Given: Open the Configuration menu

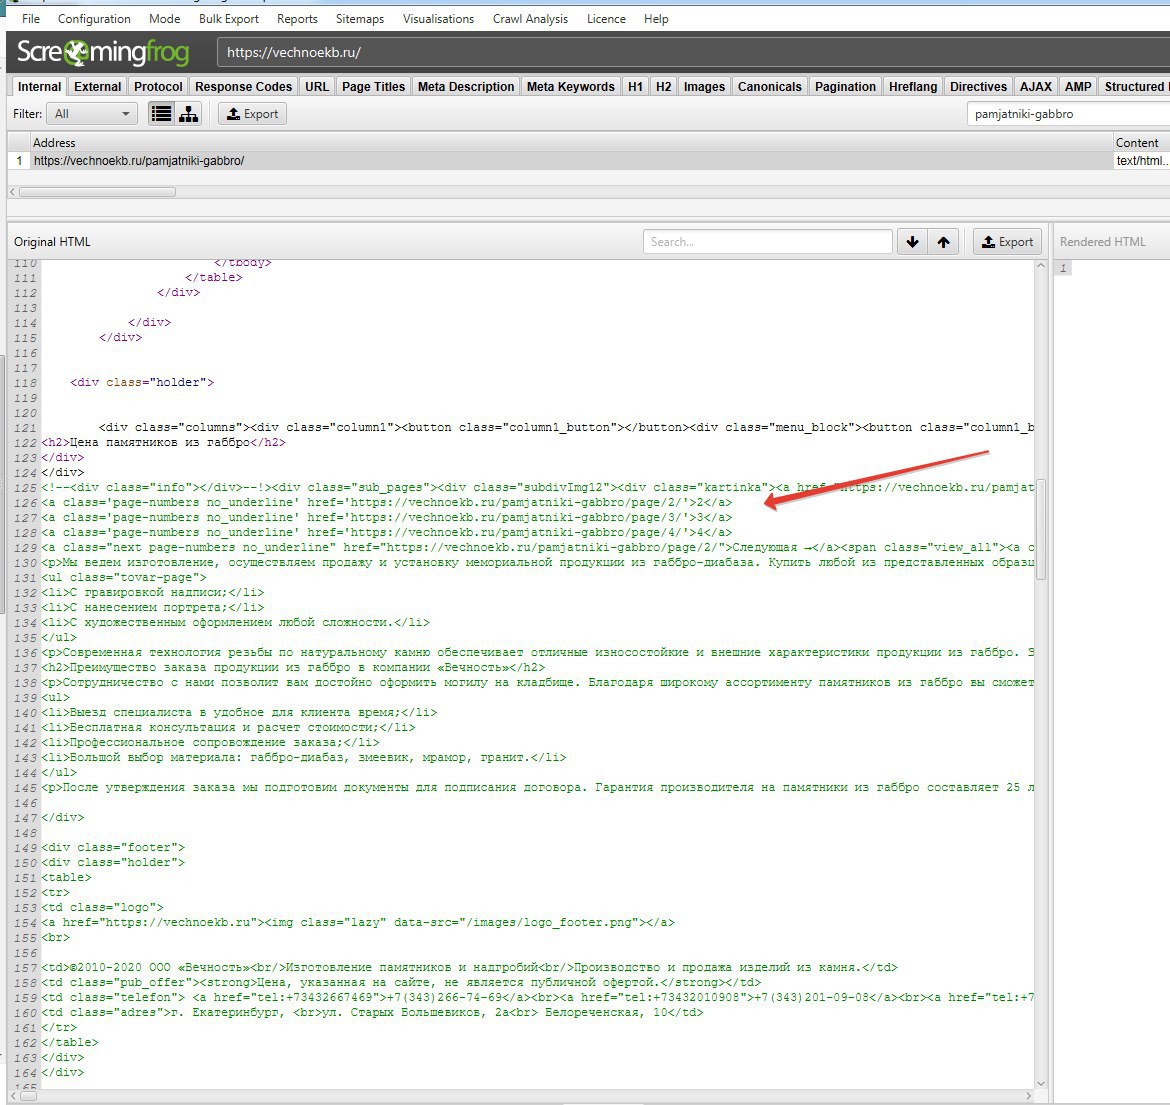Looking at the screenshot, I should point(94,19).
